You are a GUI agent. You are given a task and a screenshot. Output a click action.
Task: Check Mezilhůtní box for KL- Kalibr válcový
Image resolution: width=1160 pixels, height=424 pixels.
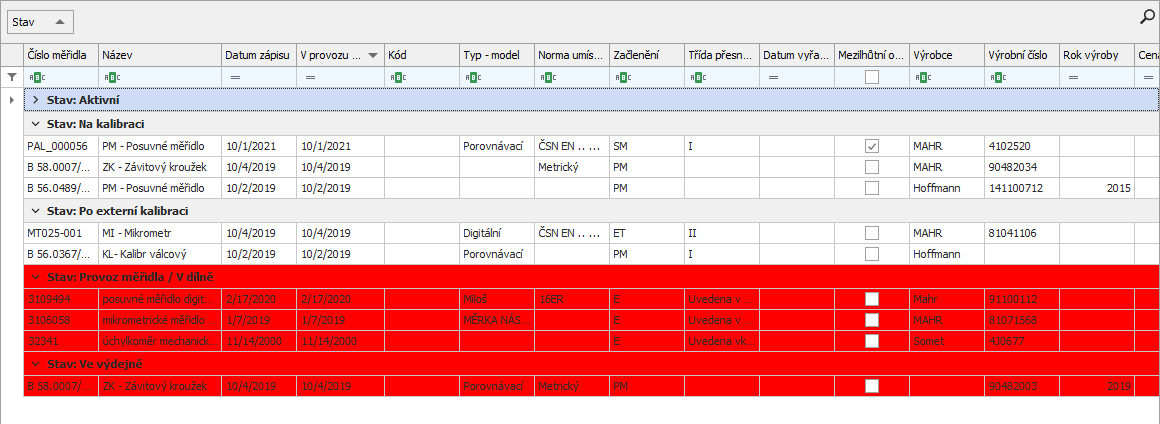pos(872,254)
